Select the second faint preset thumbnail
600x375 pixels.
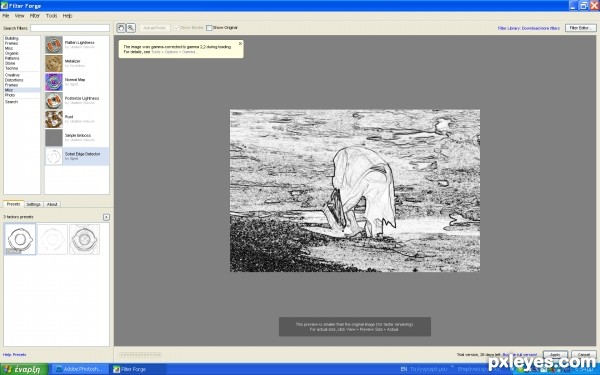click(52, 239)
